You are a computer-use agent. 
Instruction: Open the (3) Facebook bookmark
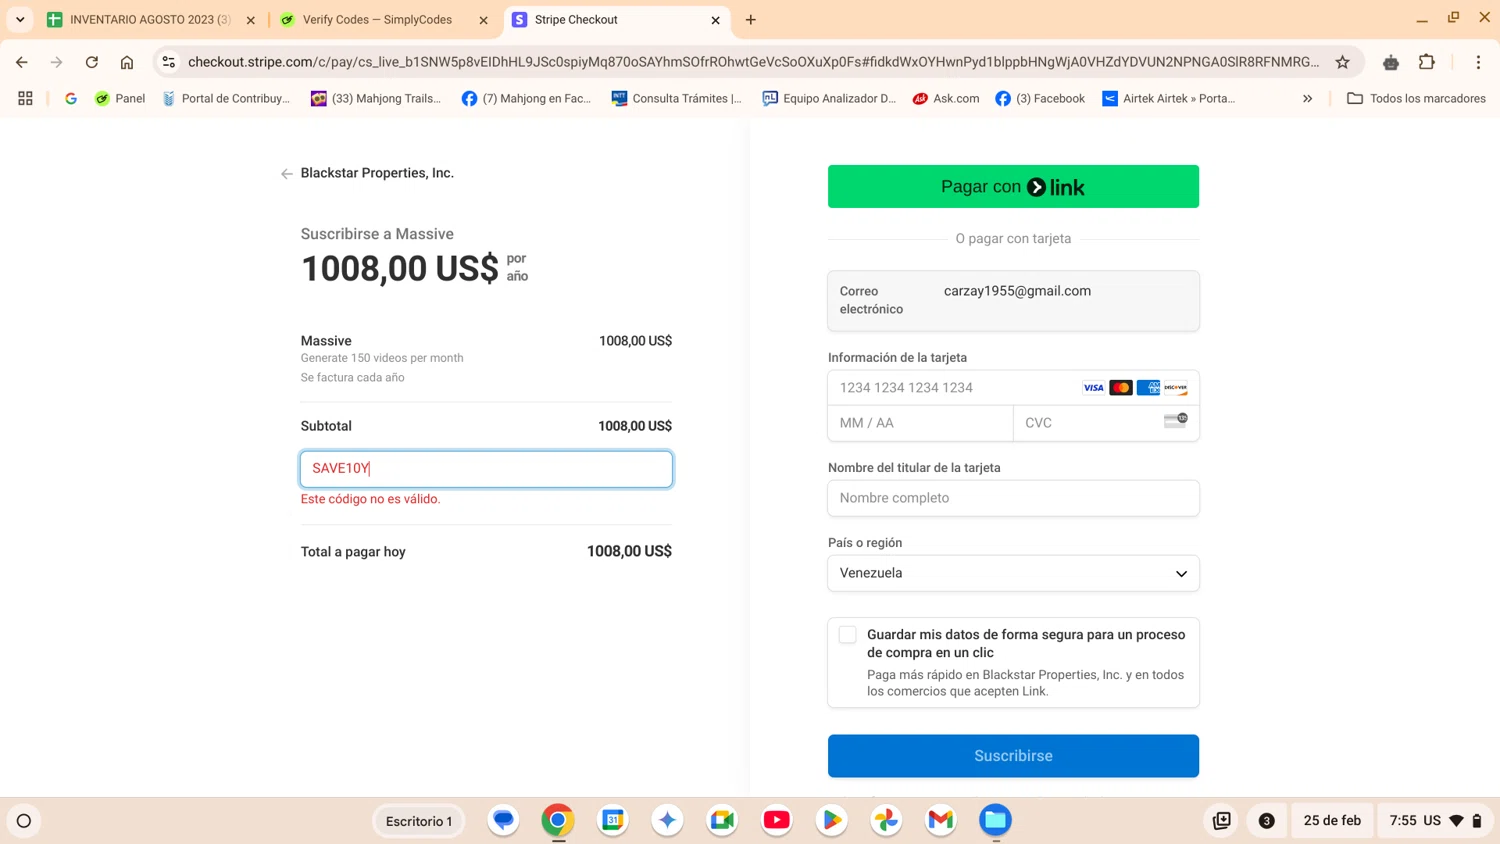click(x=1040, y=98)
